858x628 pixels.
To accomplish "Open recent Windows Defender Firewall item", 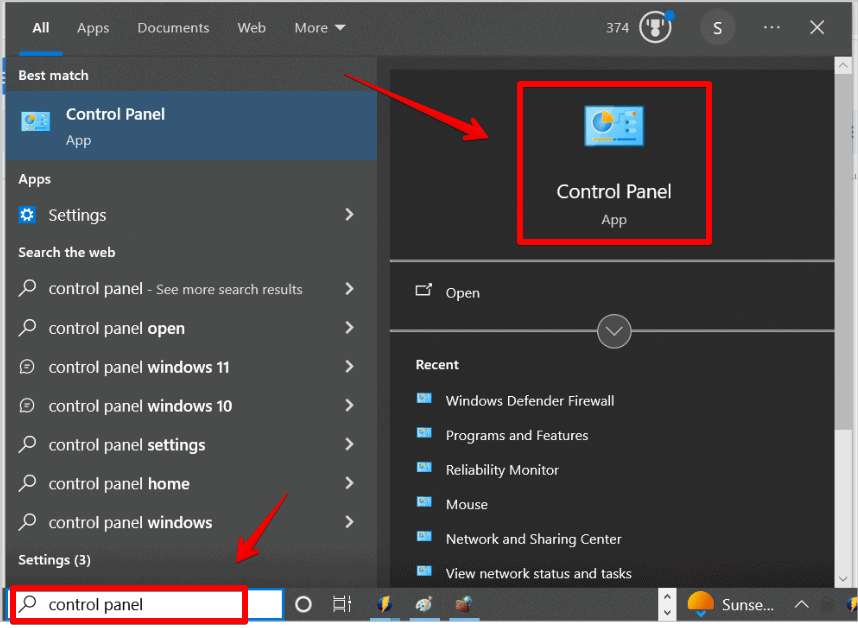I will pyautogui.click(x=530, y=401).
